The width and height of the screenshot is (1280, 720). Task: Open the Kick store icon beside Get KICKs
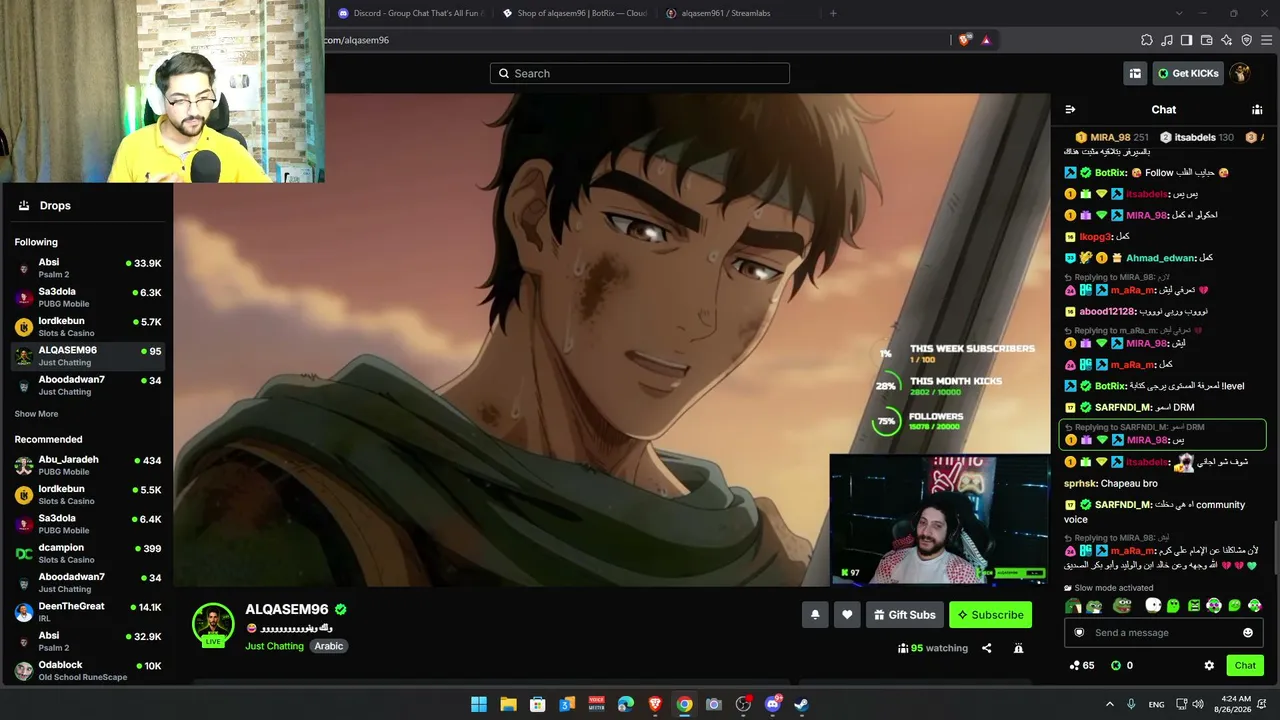(1135, 73)
